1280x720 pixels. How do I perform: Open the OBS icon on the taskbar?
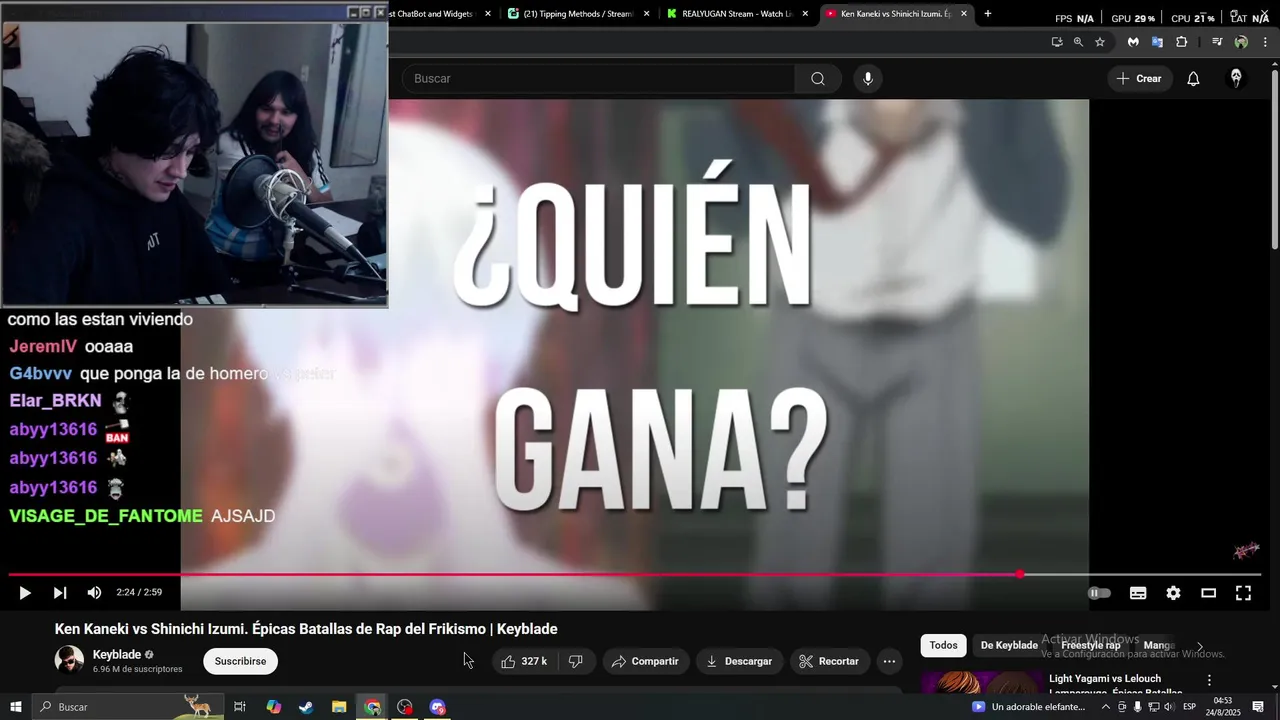tap(404, 707)
